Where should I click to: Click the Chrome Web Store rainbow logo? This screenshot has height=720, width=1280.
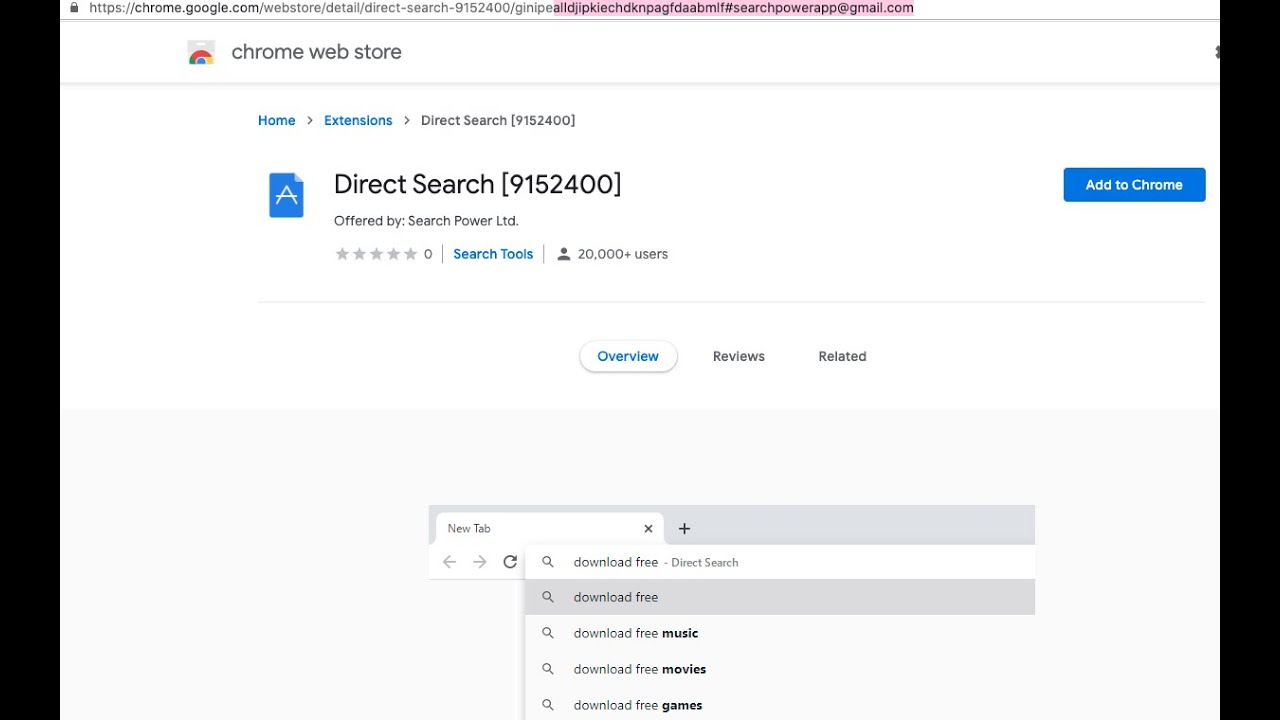click(201, 53)
